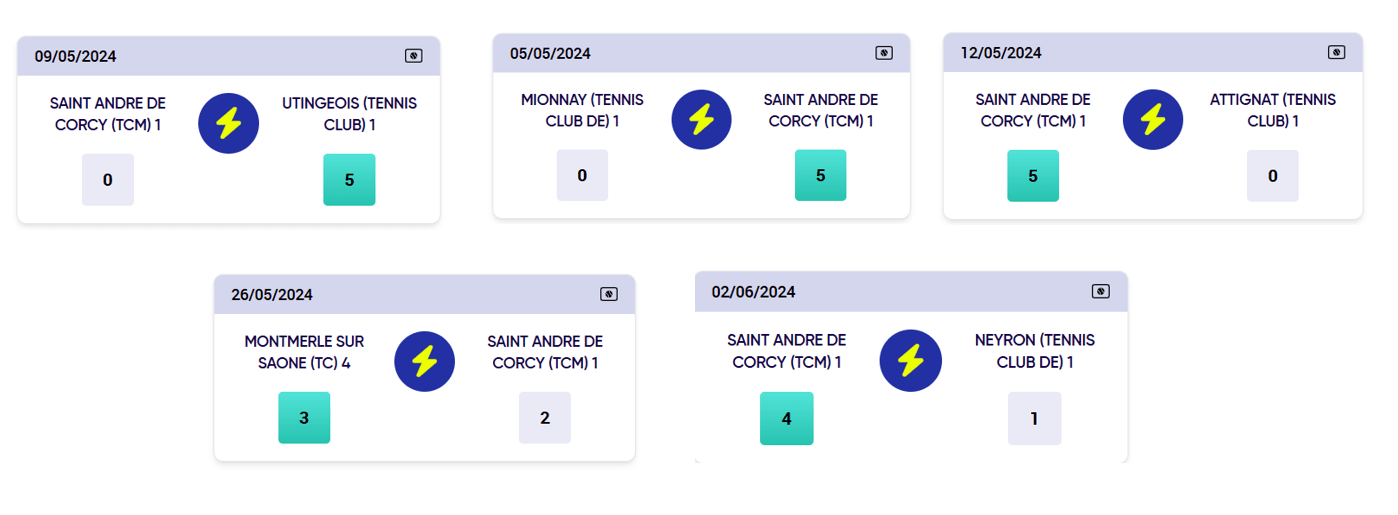This screenshot has height=515, width=1398.
Task: Click the header icon on the 12/05/2024 card
Action: coord(1336,52)
